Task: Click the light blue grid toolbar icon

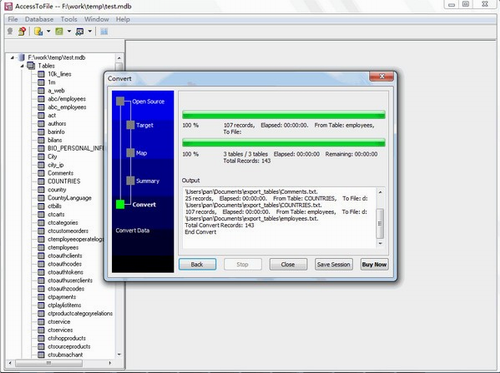Action: click(x=104, y=31)
